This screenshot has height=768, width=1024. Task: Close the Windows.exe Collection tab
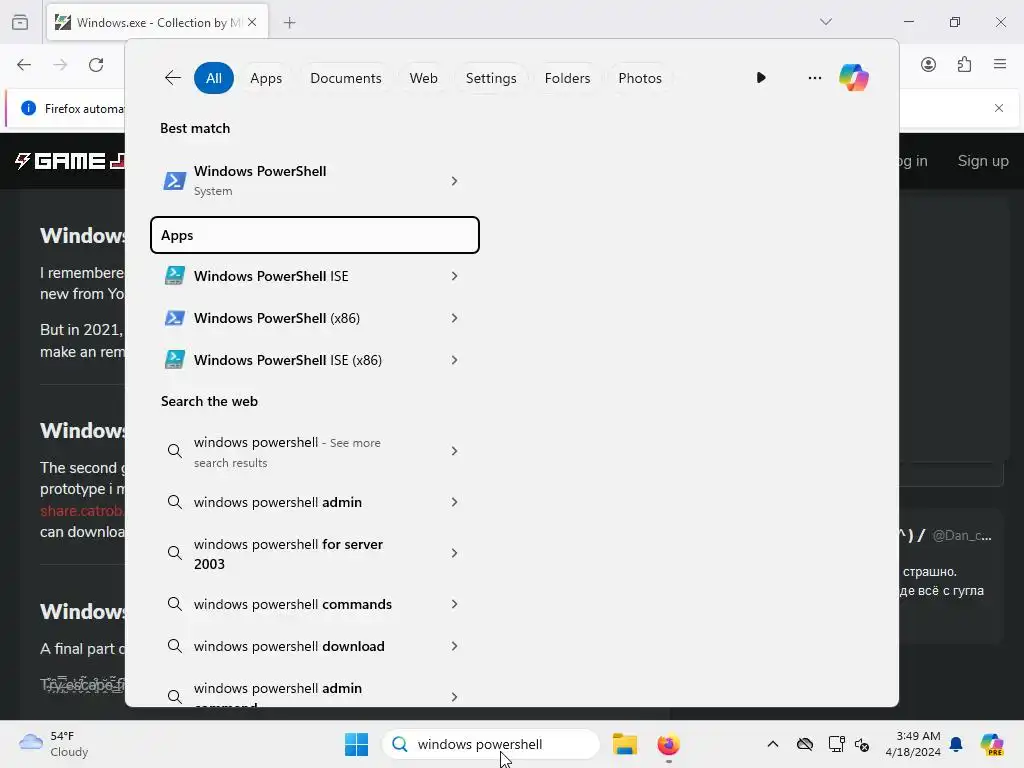point(252,22)
